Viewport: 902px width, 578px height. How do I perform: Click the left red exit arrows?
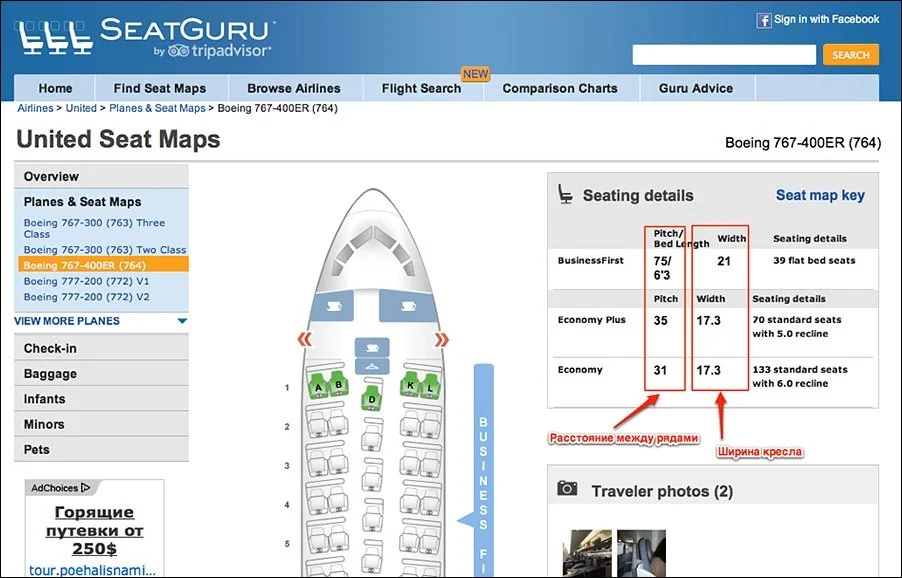305,341
